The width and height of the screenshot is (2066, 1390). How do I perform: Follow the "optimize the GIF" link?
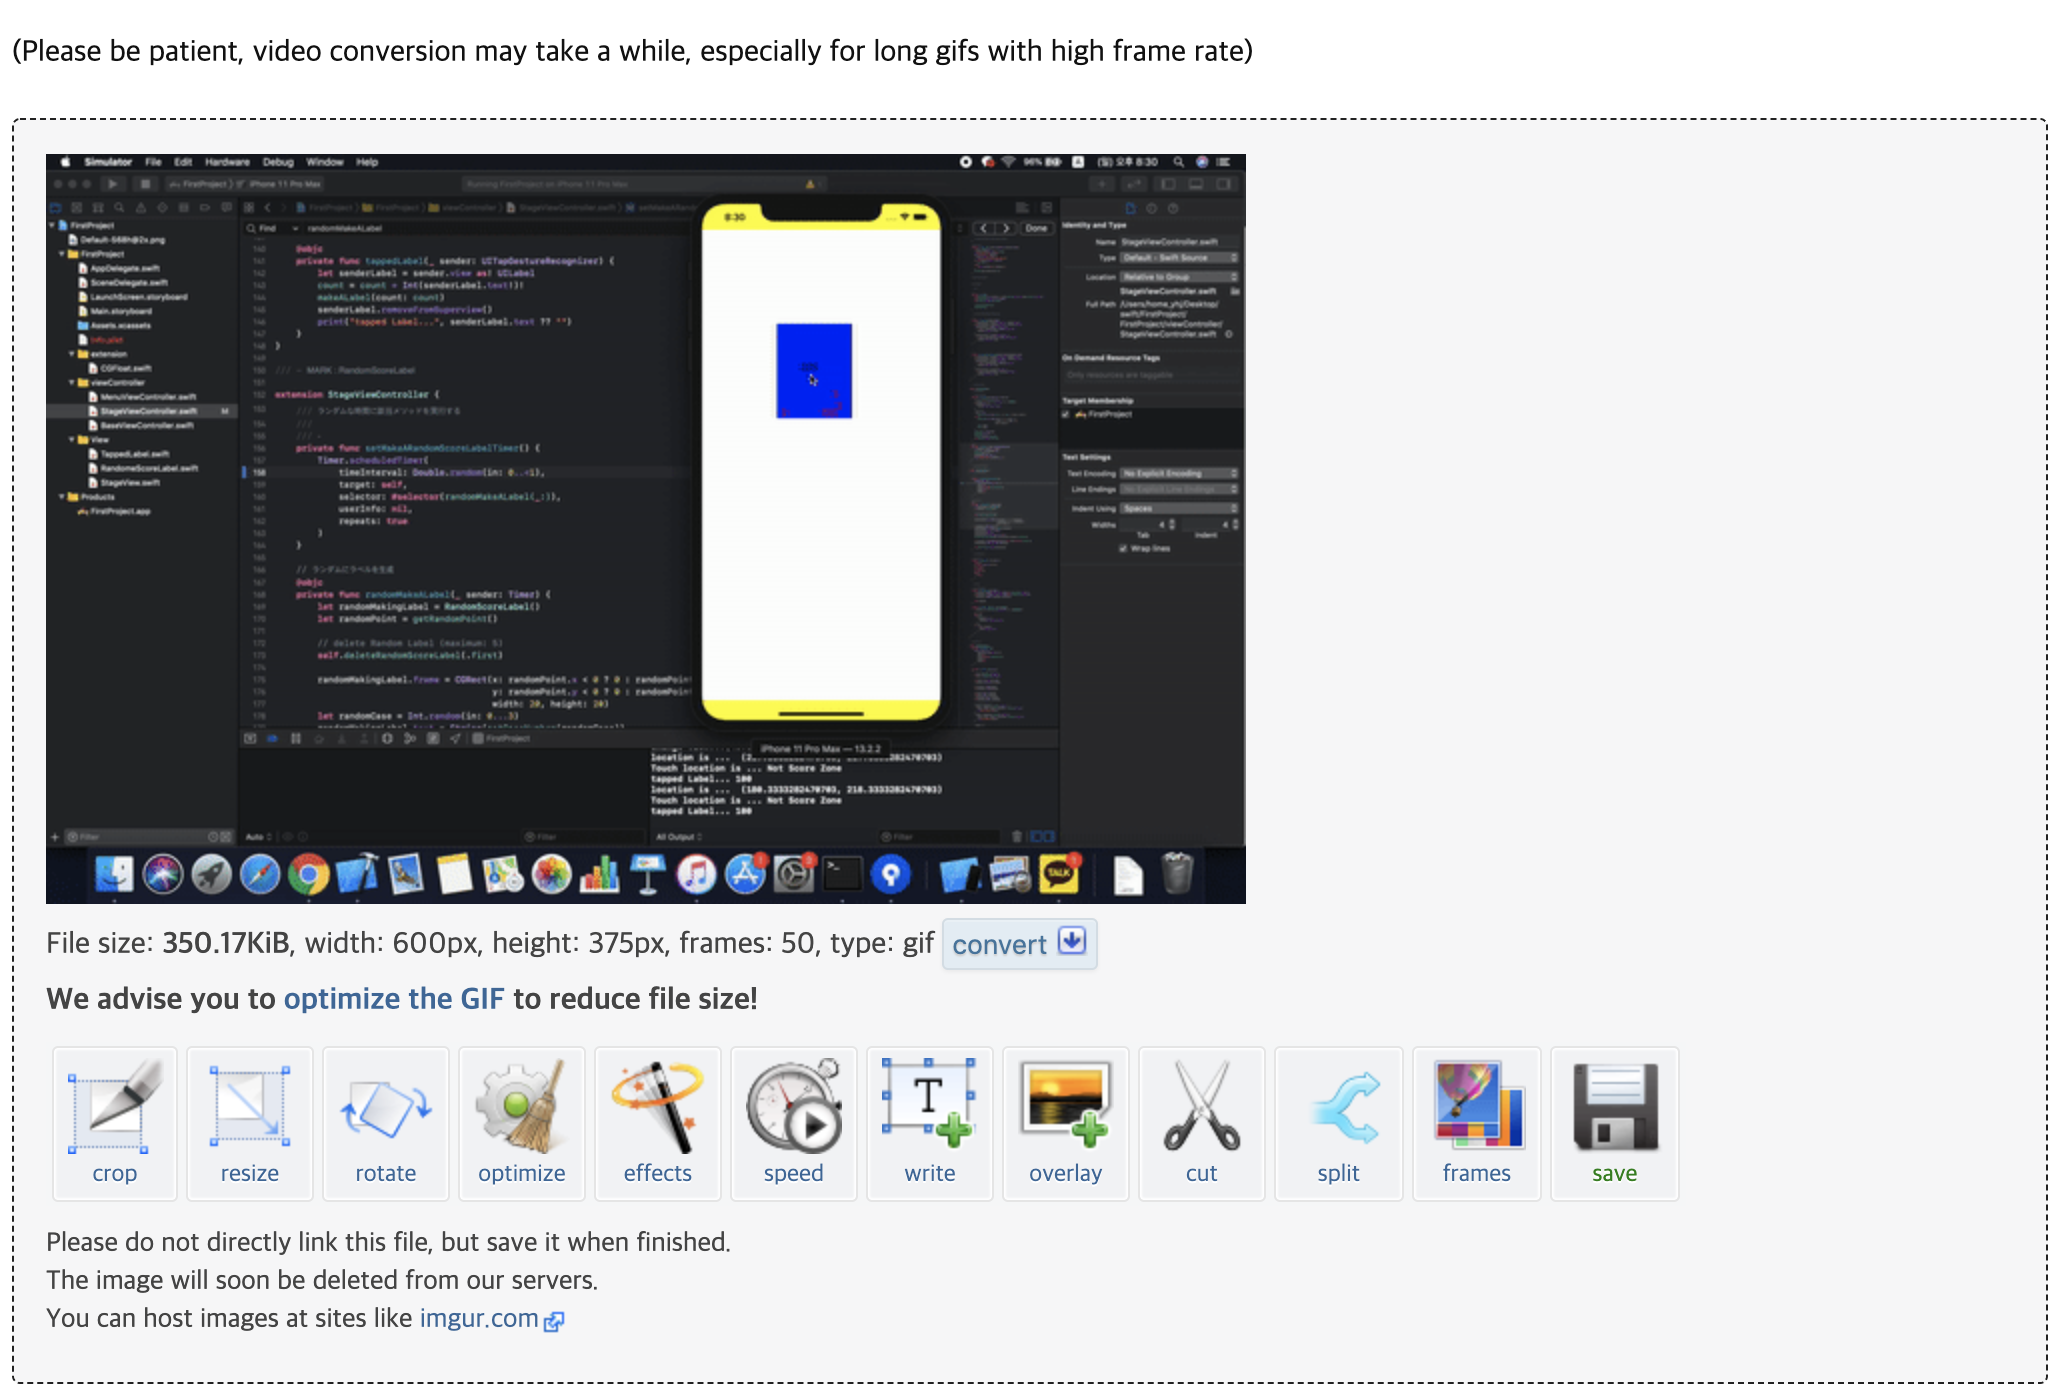[x=394, y=998]
